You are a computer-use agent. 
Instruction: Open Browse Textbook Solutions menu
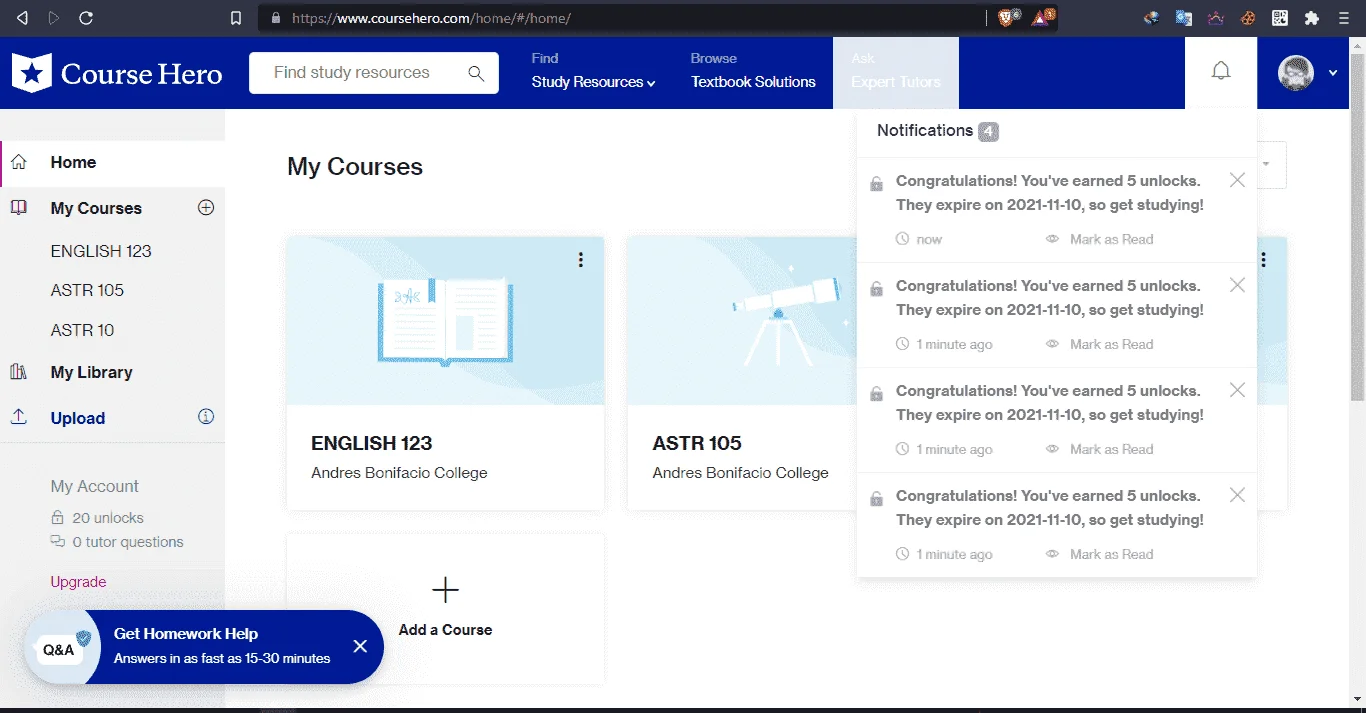coord(753,72)
